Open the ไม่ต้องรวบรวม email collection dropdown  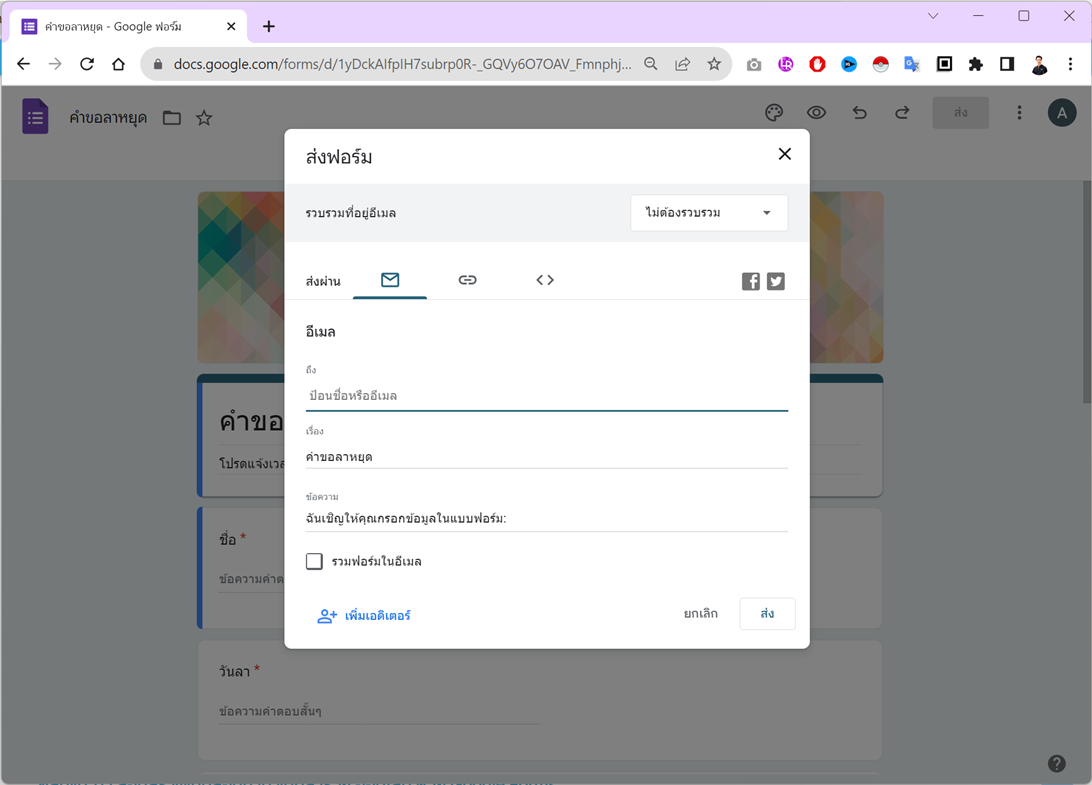pos(709,212)
